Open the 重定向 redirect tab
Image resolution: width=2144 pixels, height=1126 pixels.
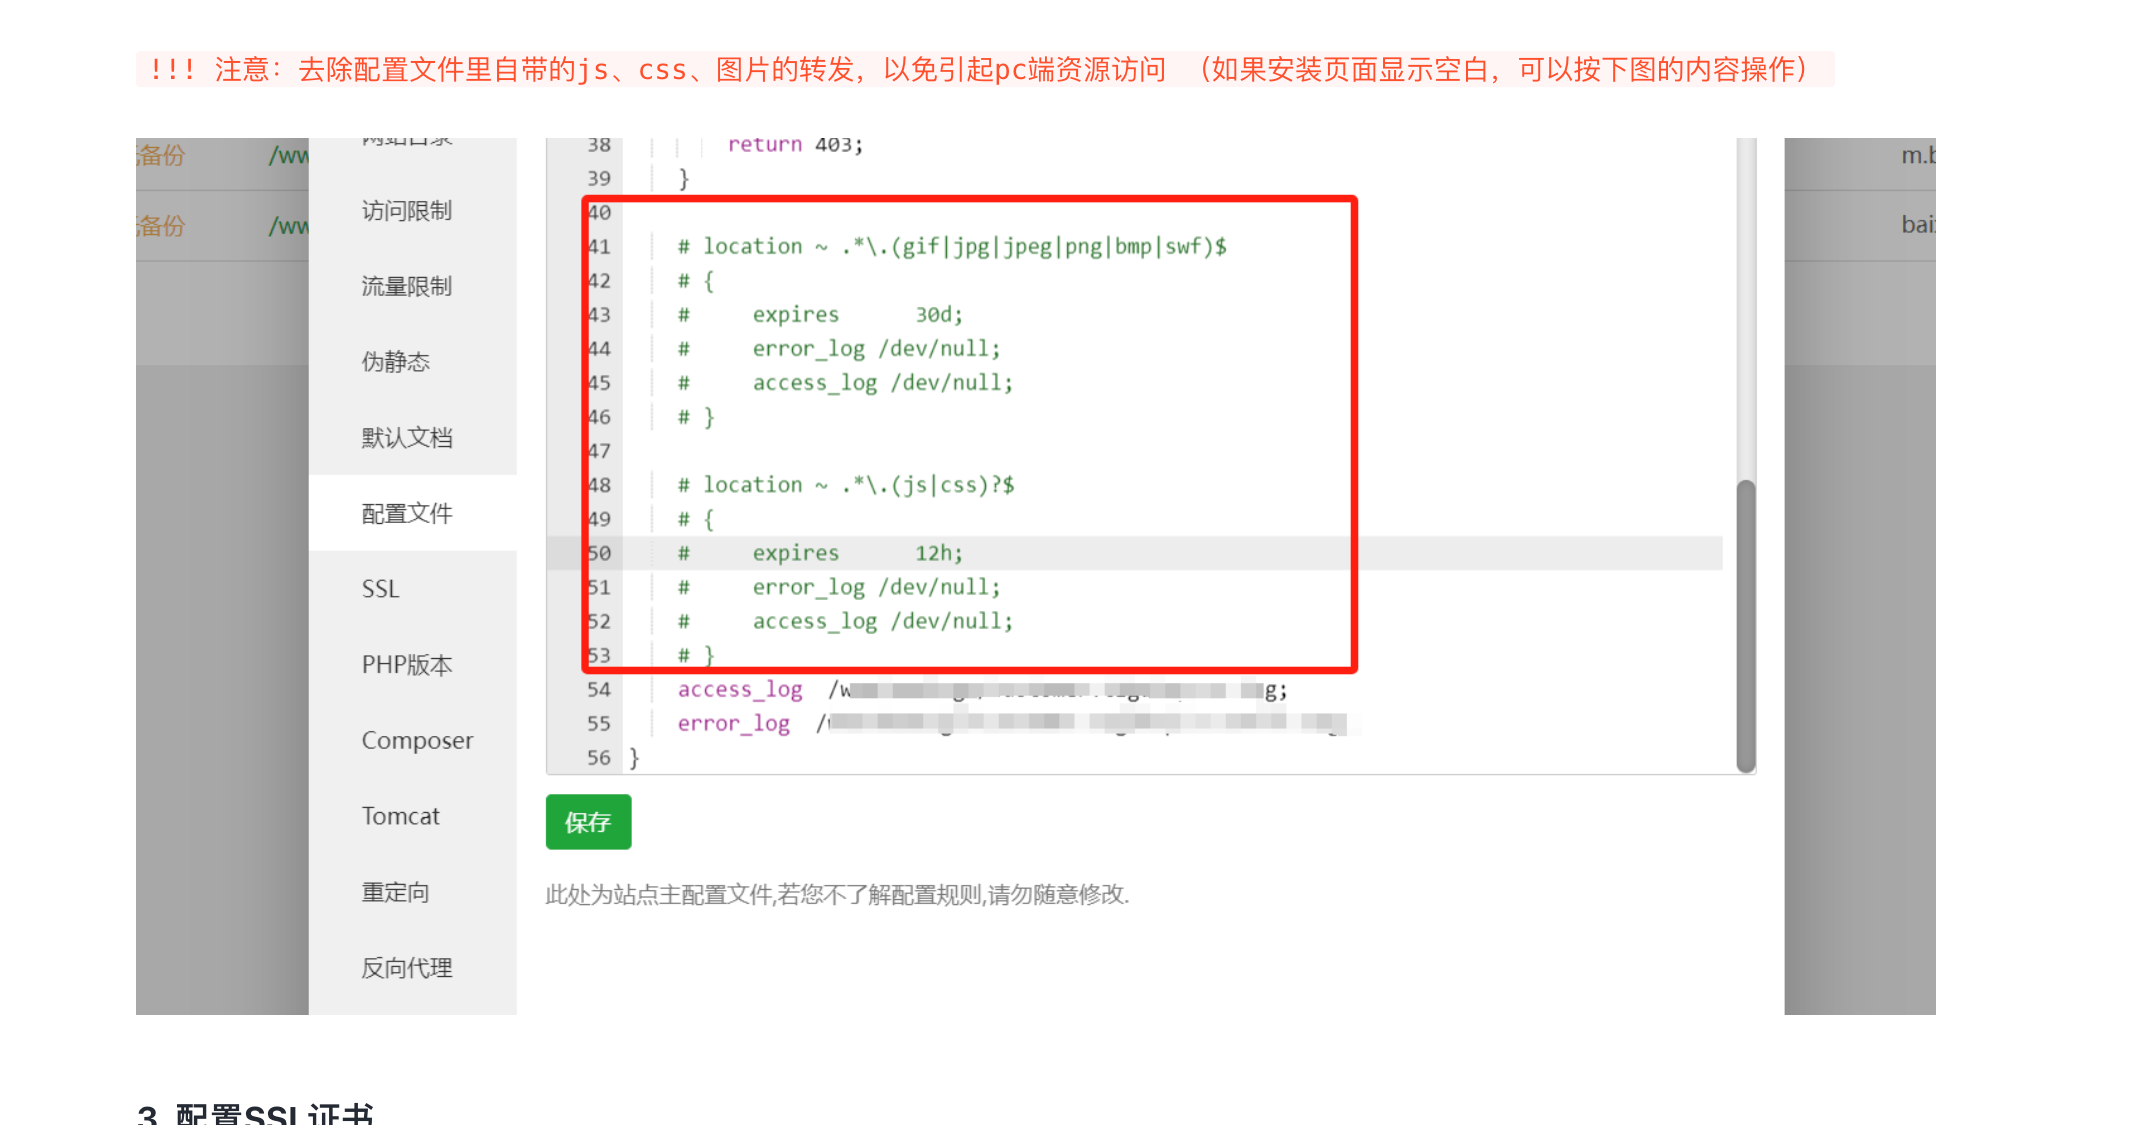coord(396,892)
